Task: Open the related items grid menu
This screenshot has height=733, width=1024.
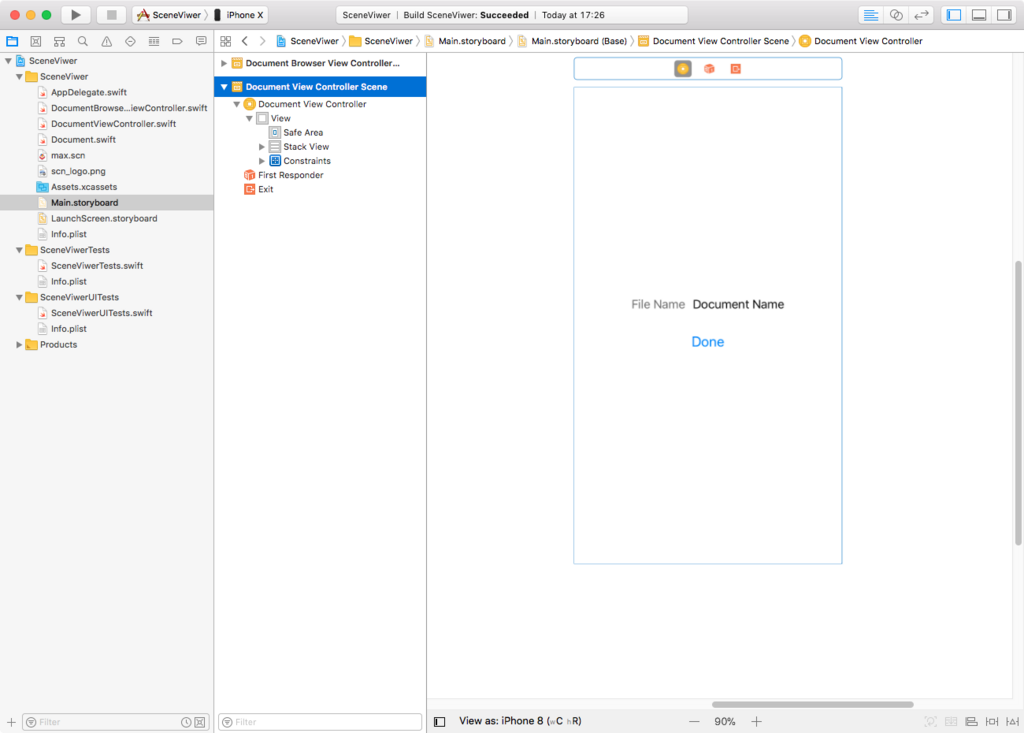Action: pos(225,41)
